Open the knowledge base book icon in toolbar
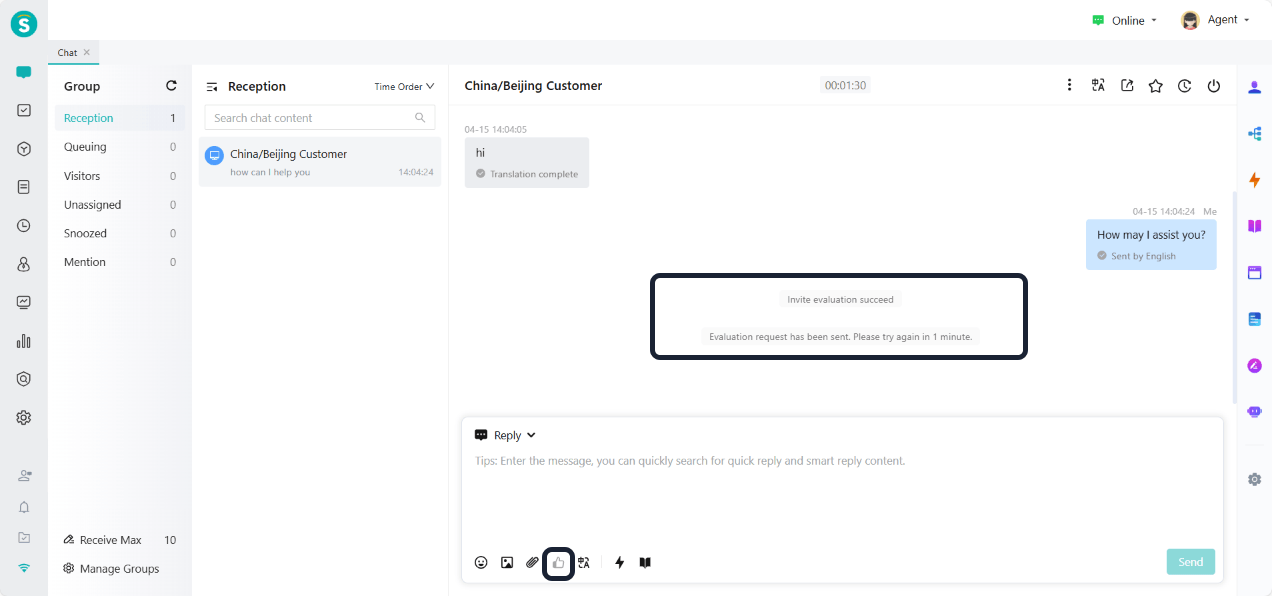The image size is (1272, 596). click(x=645, y=563)
